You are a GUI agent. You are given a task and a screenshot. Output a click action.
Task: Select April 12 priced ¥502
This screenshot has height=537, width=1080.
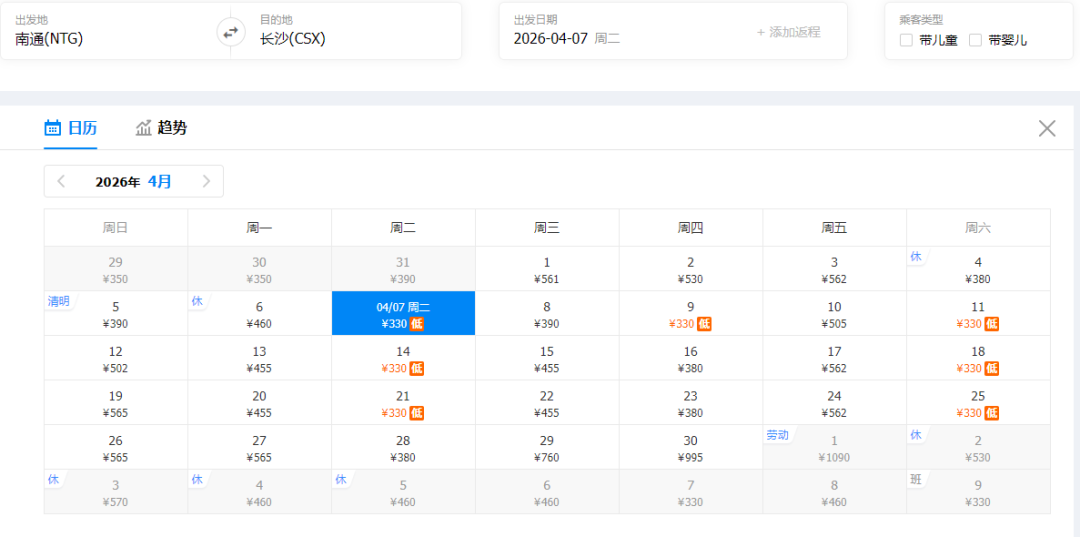click(116, 358)
